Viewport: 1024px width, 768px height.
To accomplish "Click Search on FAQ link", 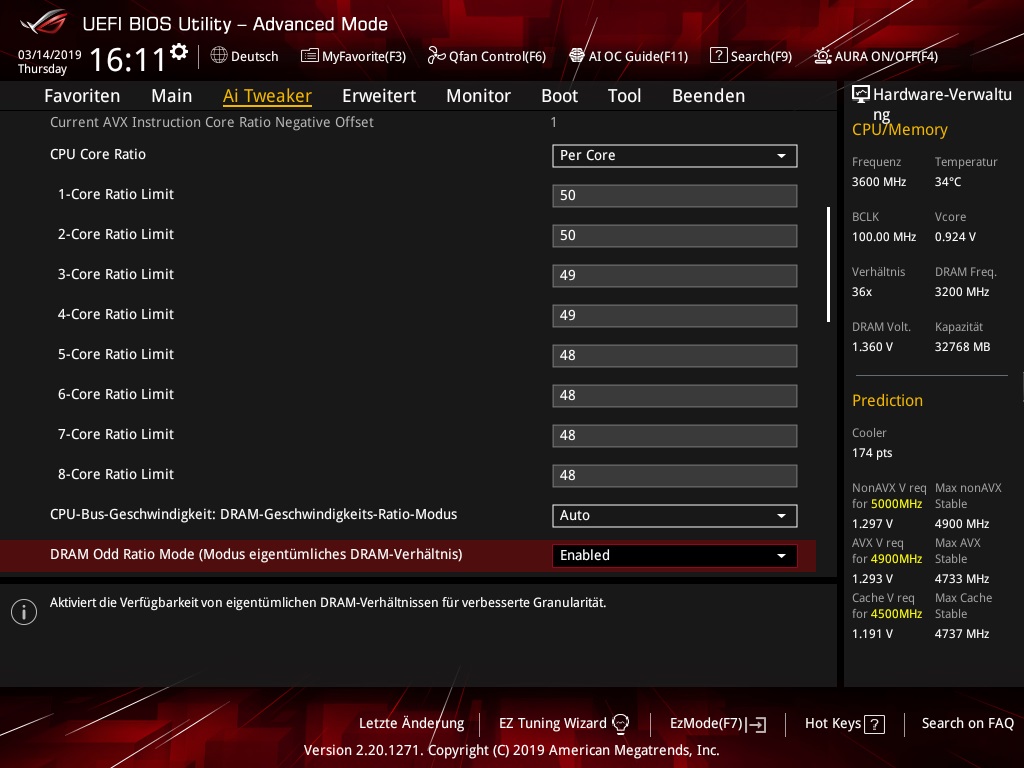I will (968, 724).
